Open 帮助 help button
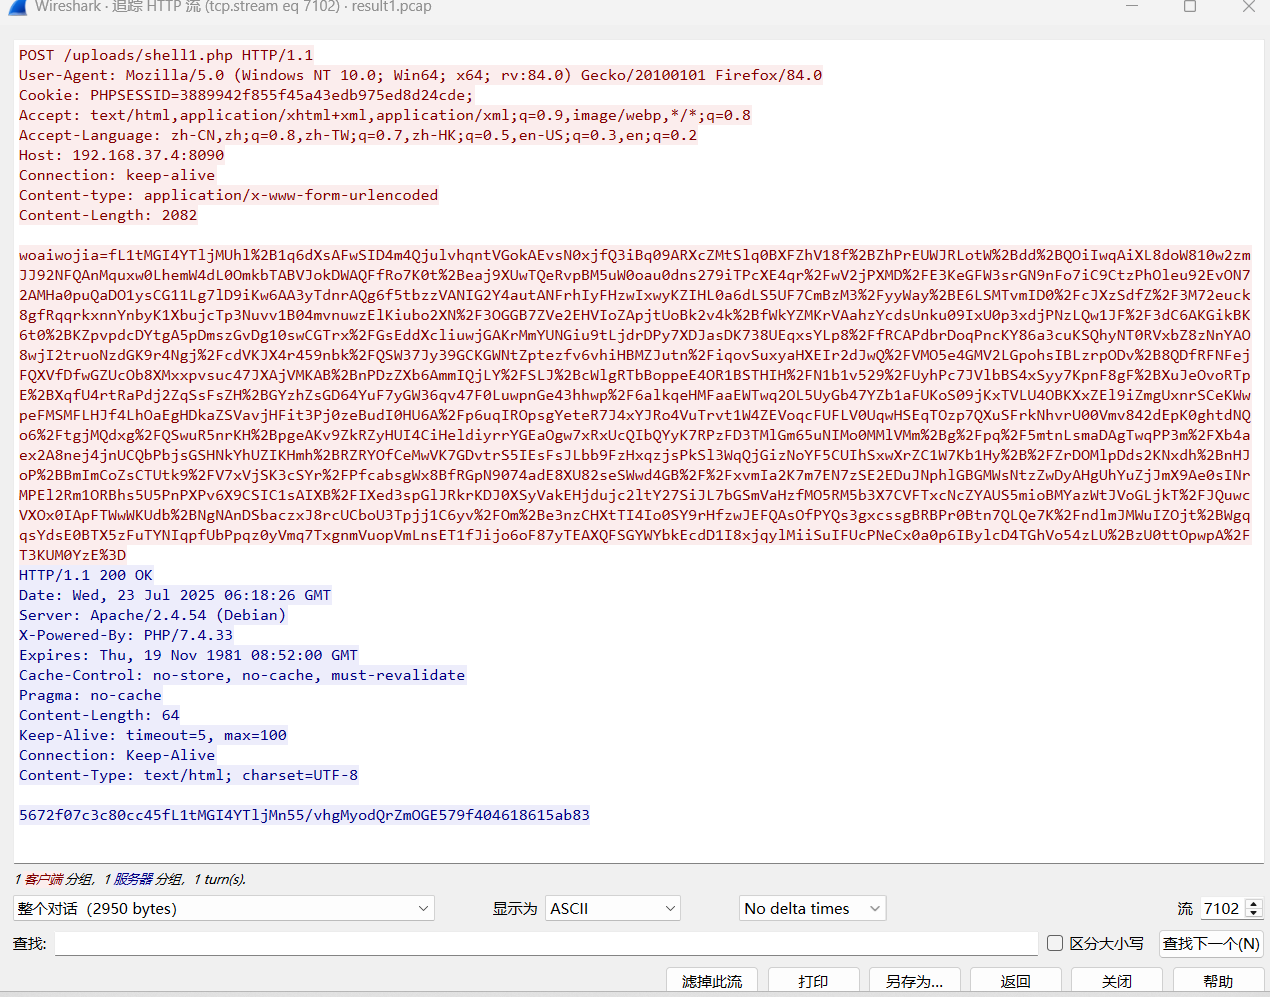 tap(1218, 981)
